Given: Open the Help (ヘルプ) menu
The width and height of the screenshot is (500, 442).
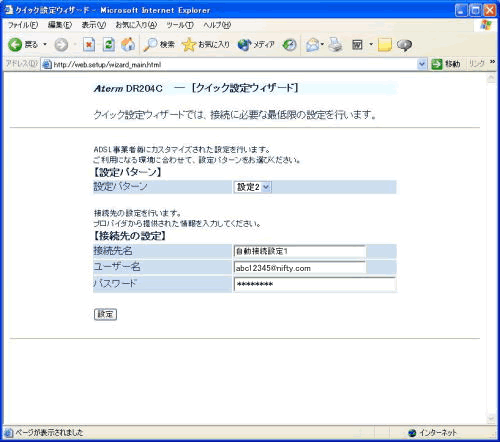Looking at the screenshot, I should pyautogui.click(x=217, y=25).
